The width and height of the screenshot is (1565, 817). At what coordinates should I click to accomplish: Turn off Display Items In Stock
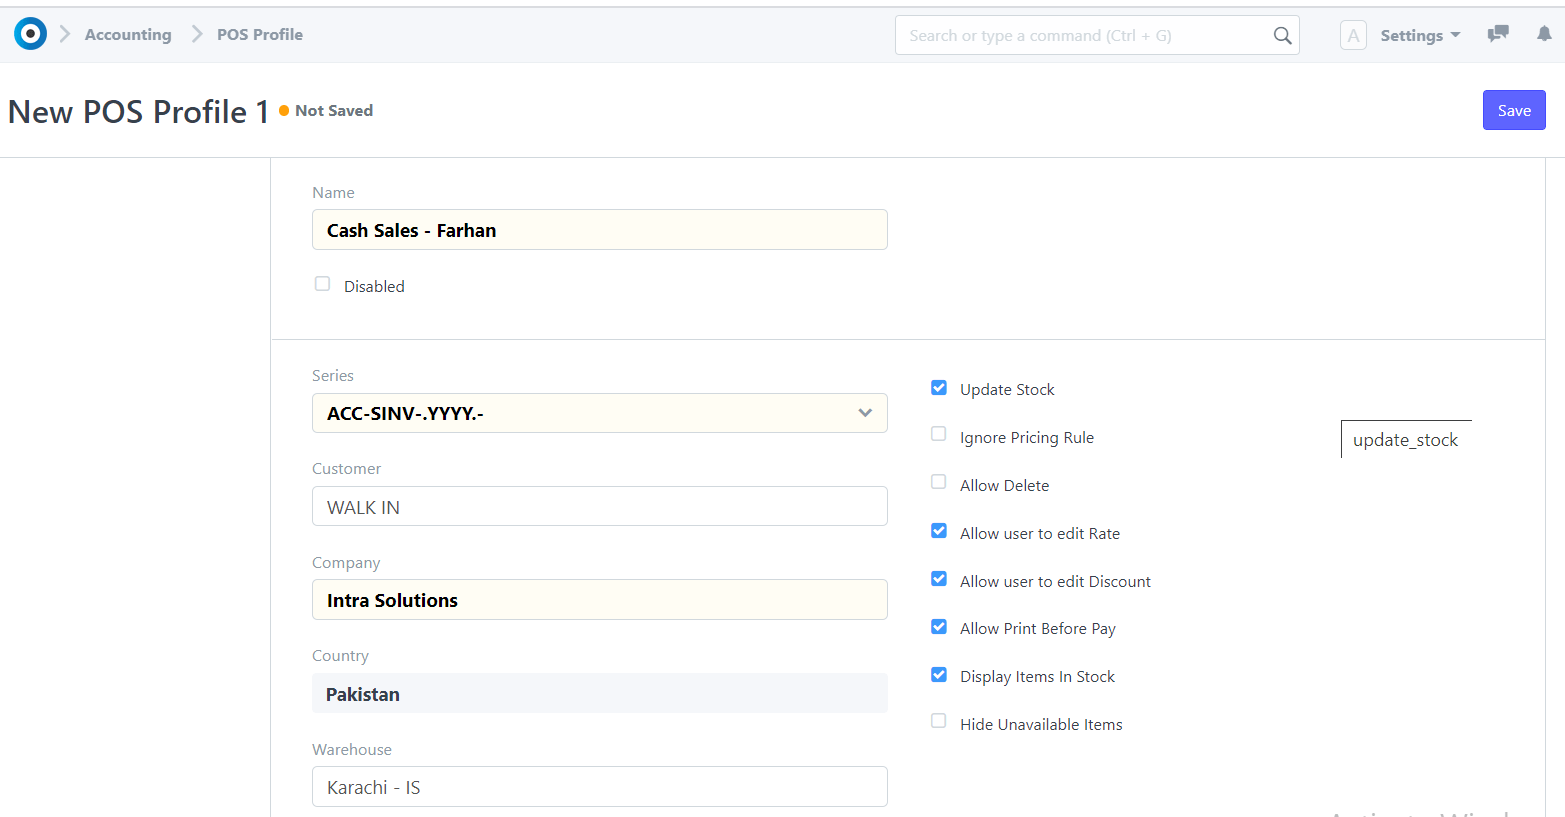938,674
